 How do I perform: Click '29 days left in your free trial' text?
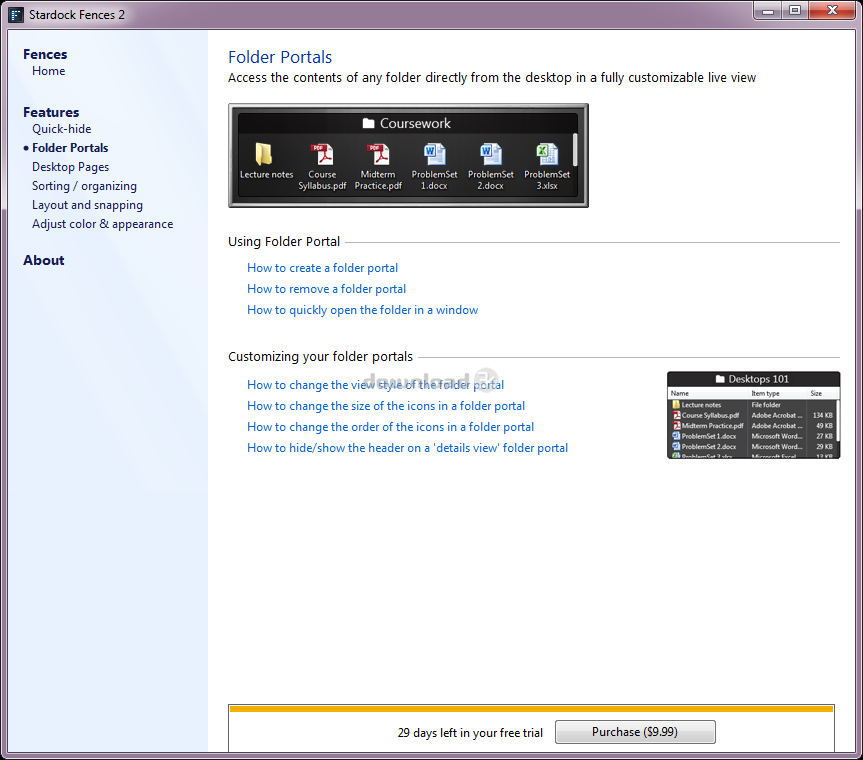[x=470, y=732]
